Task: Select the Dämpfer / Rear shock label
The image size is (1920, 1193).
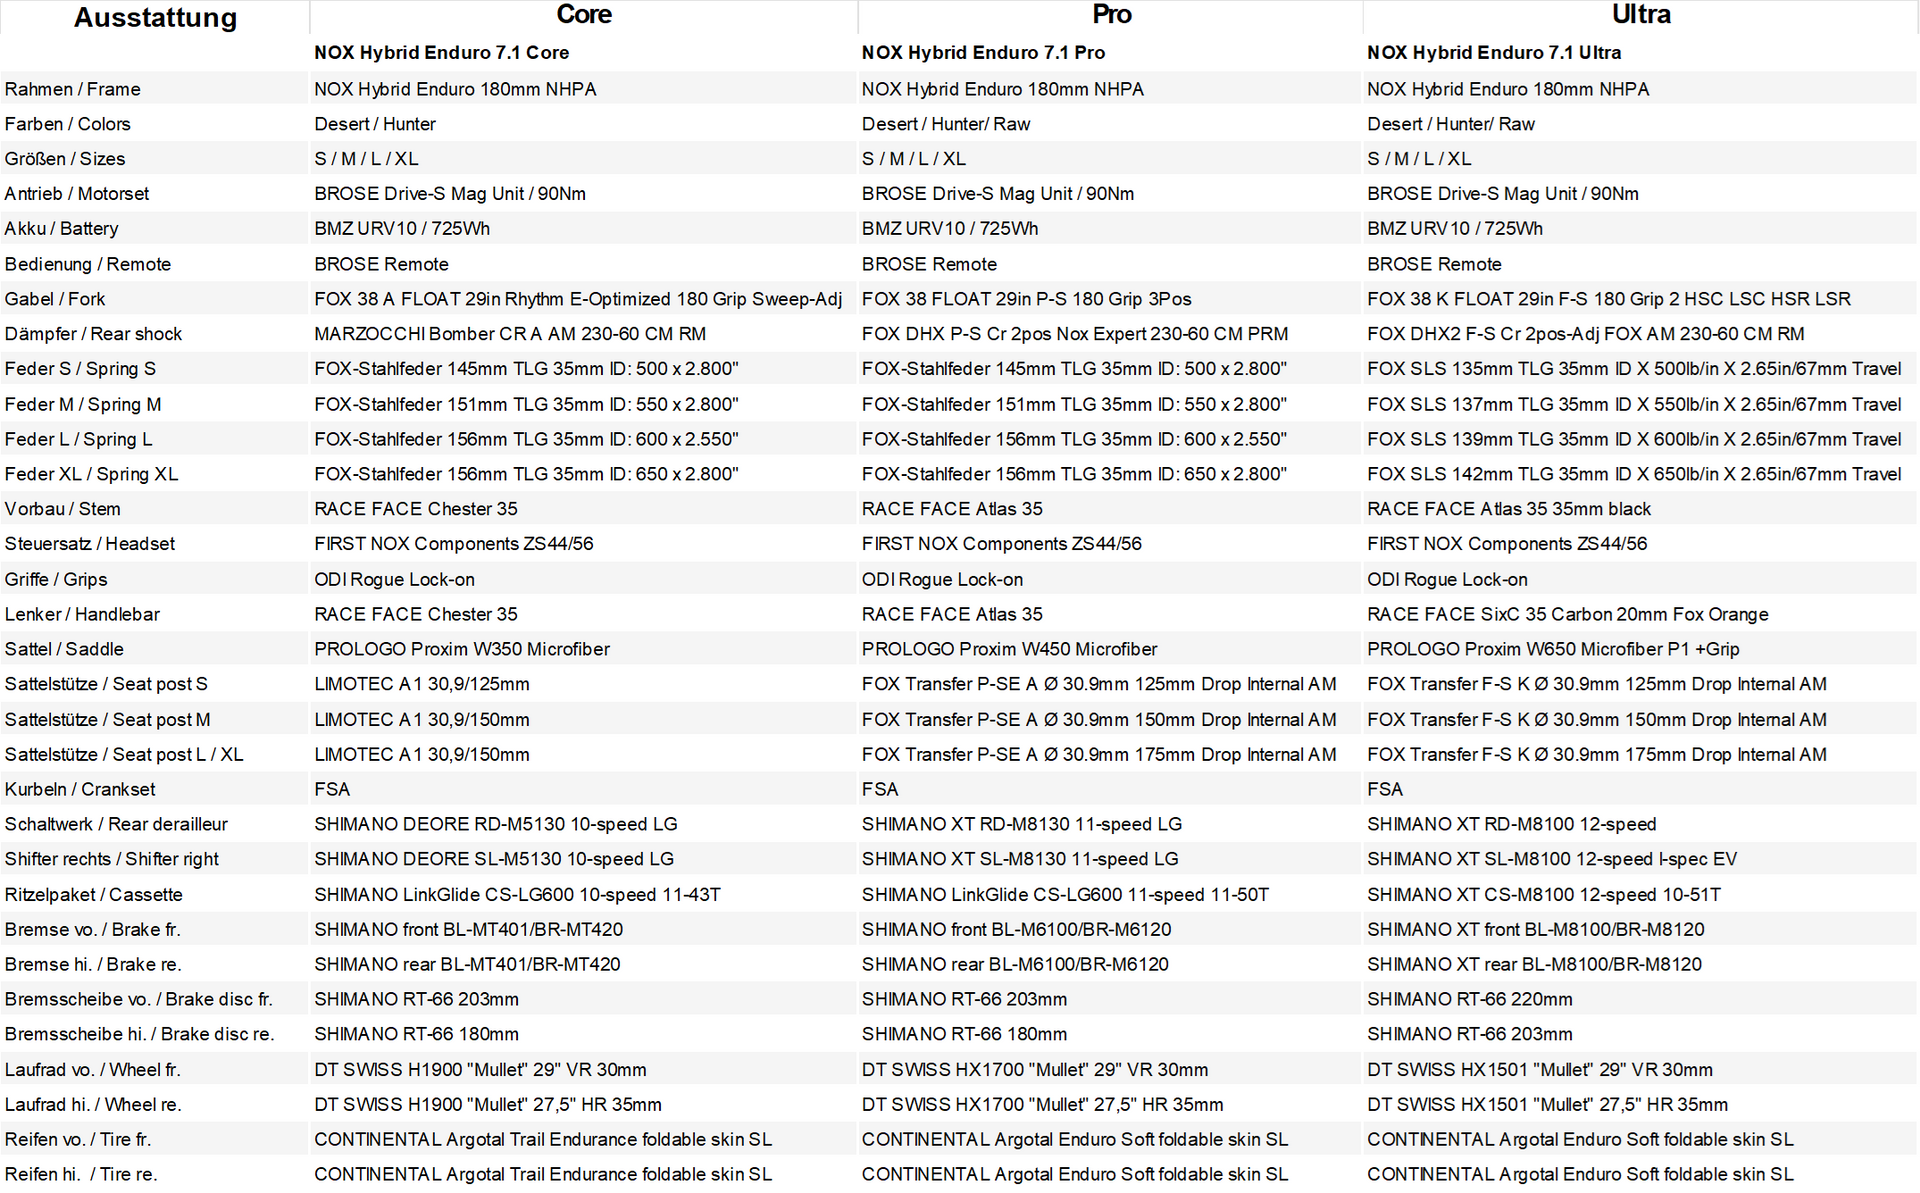Action: [94, 334]
